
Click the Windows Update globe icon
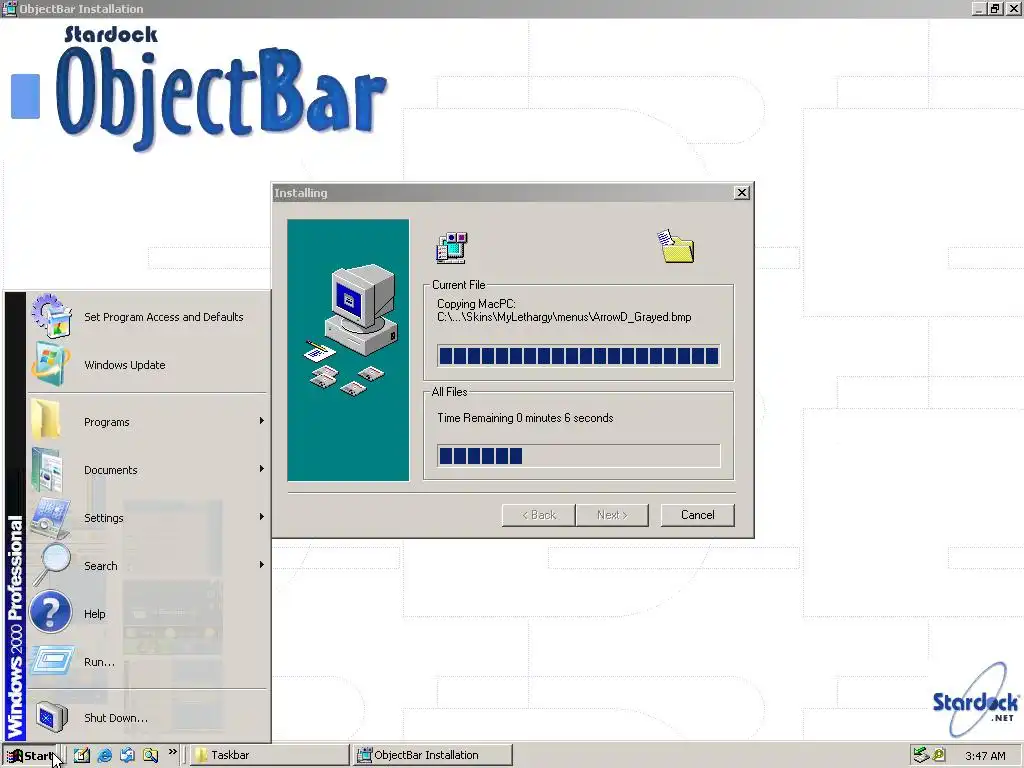[x=50, y=364]
